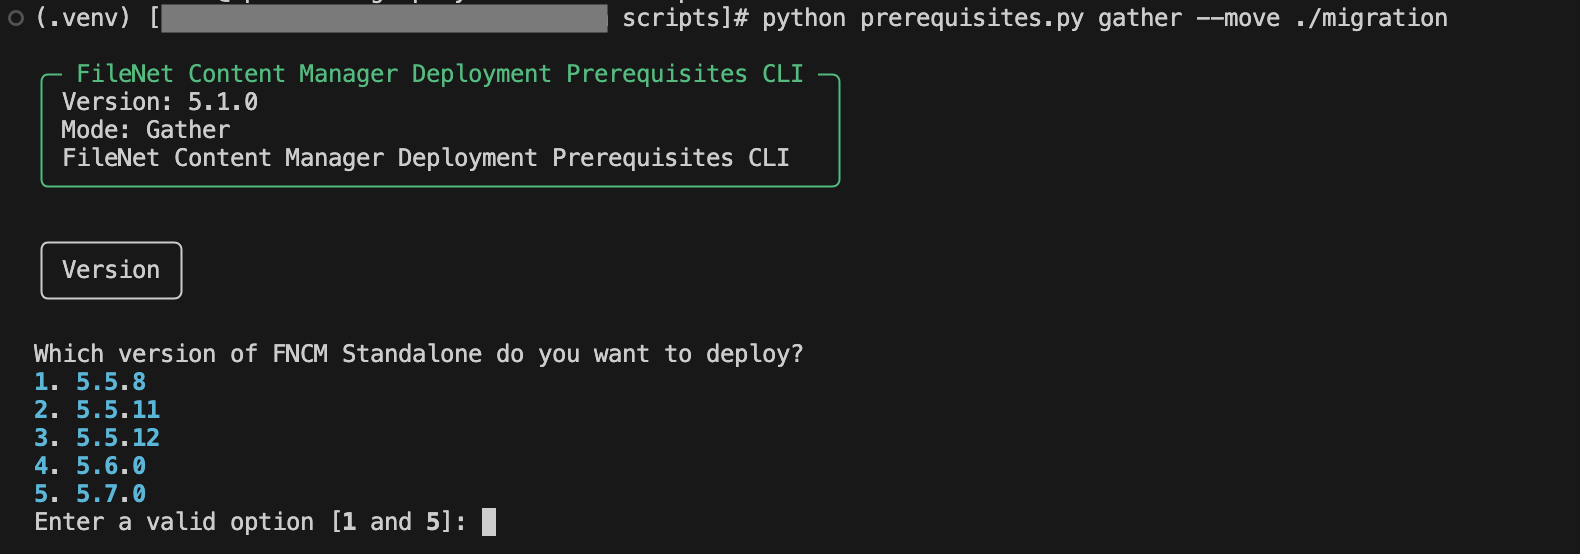The width and height of the screenshot is (1580, 554).
Task: Click the boxed Version section label
Action: pyautogui.click(x=111, y=270)
